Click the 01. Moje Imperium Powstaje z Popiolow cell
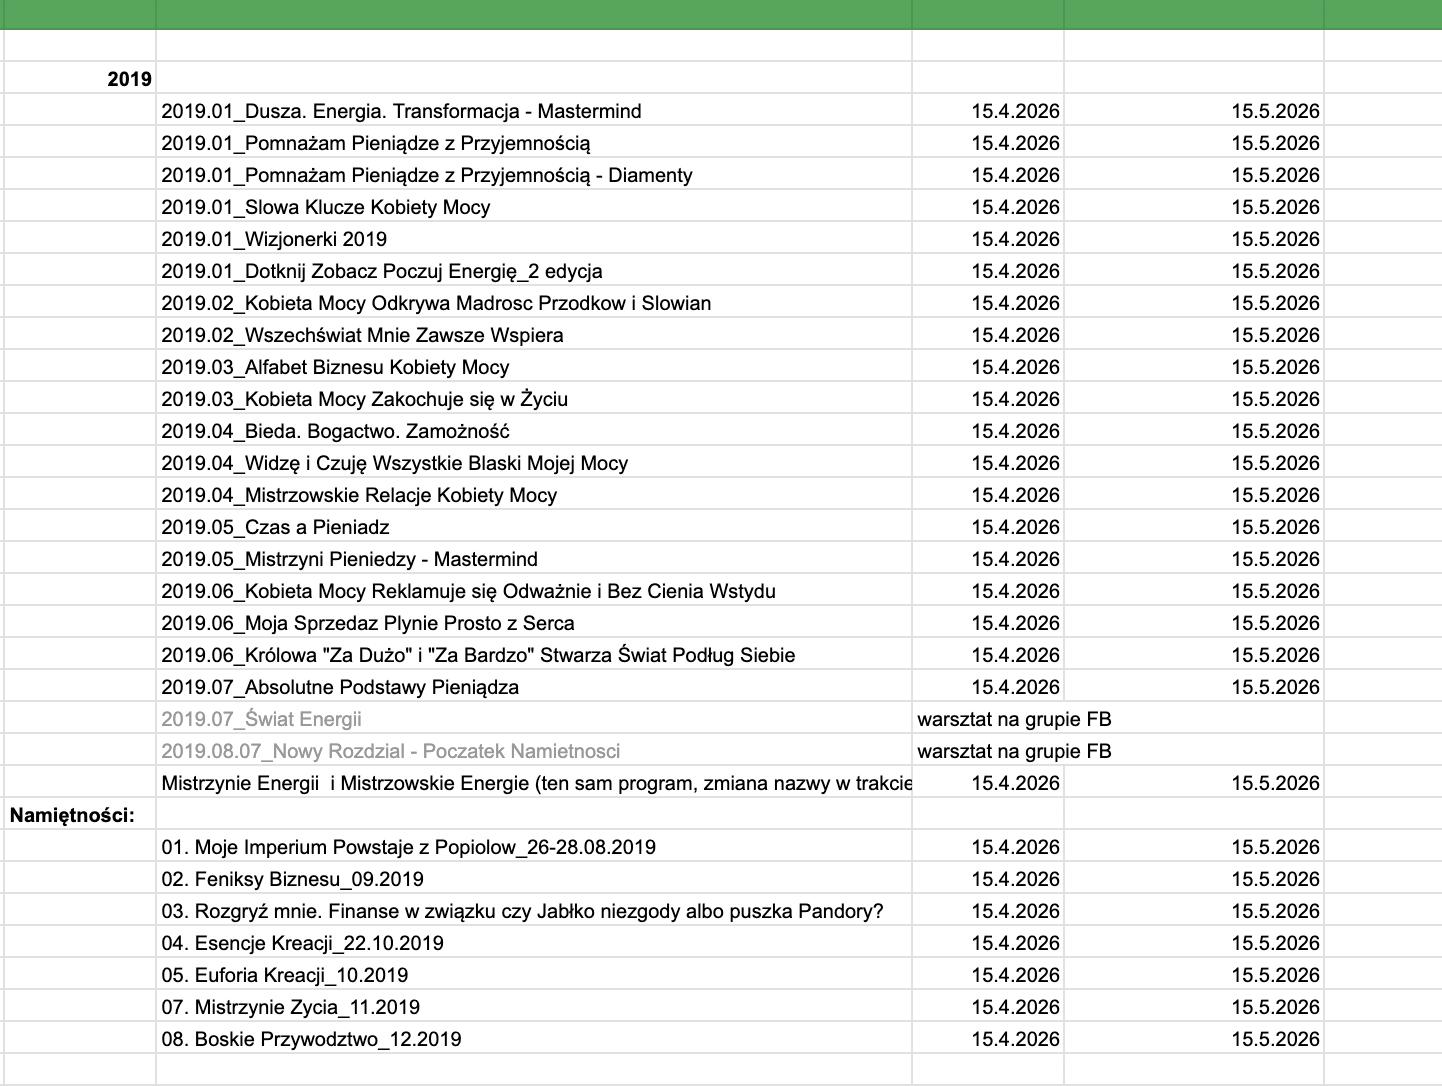The height and width of the screenshot is (1086, 1442). tap(408, 847)
